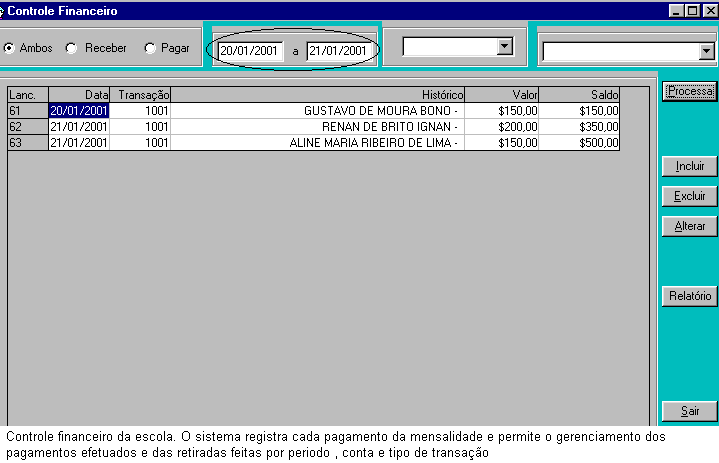Click the Processa button

(690, 91)
